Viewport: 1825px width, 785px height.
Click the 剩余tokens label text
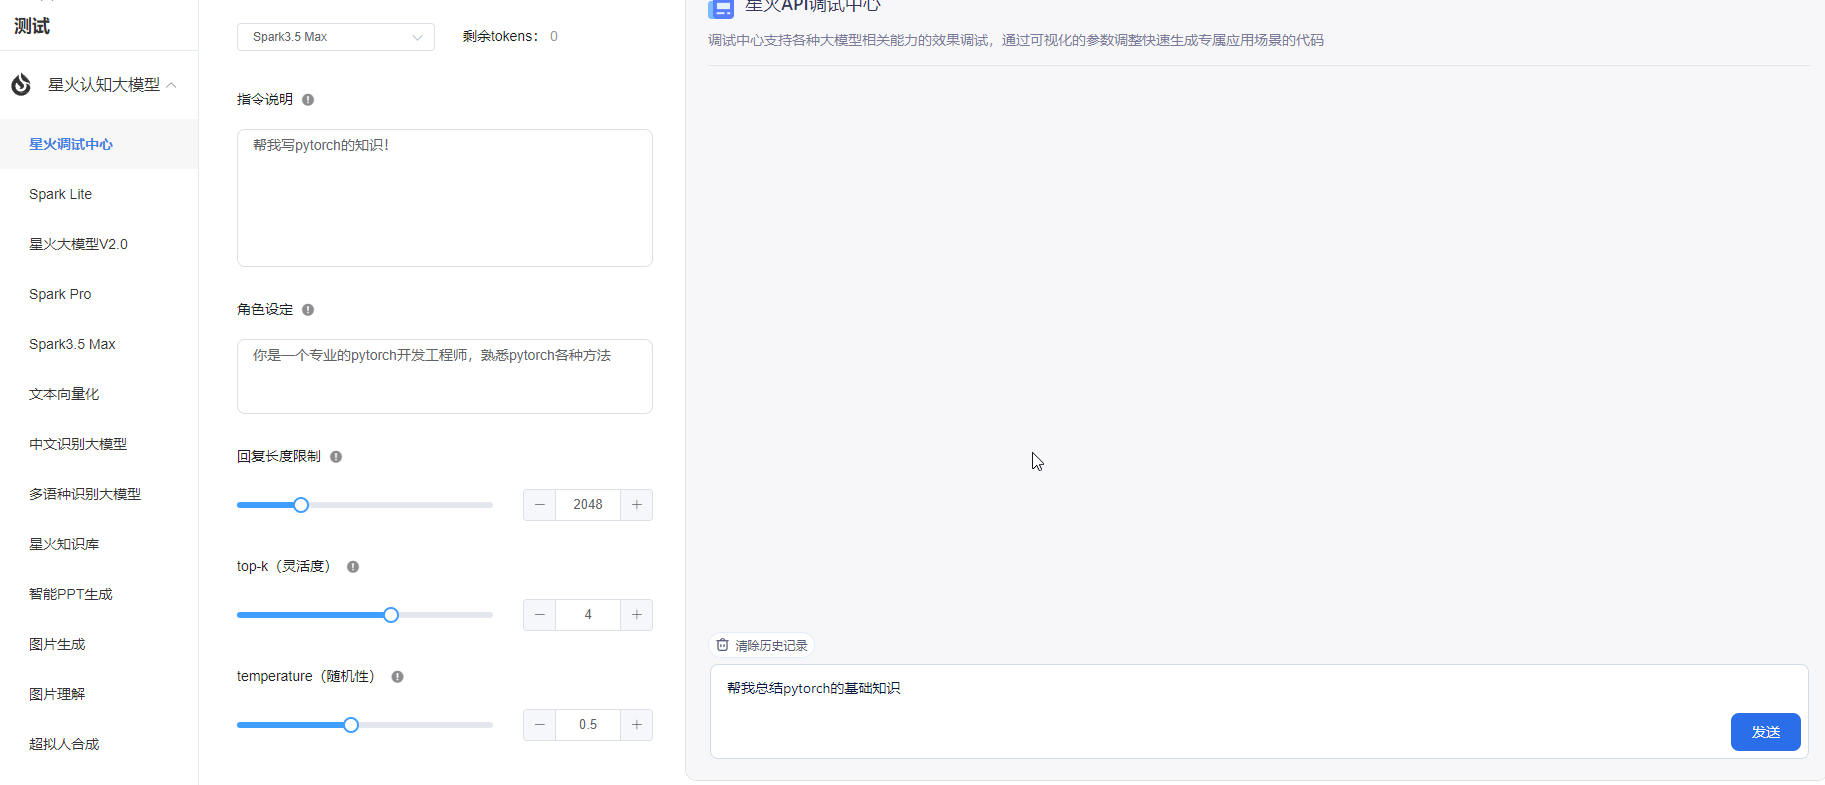pyautogui.click(x=500, y=36)
